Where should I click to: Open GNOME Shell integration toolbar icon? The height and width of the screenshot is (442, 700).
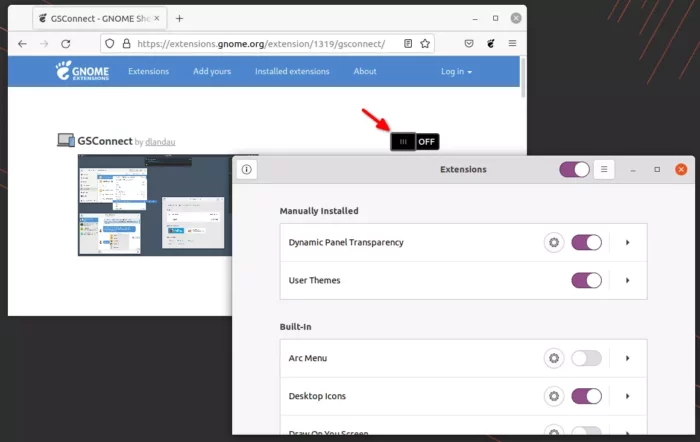(491, 43)
